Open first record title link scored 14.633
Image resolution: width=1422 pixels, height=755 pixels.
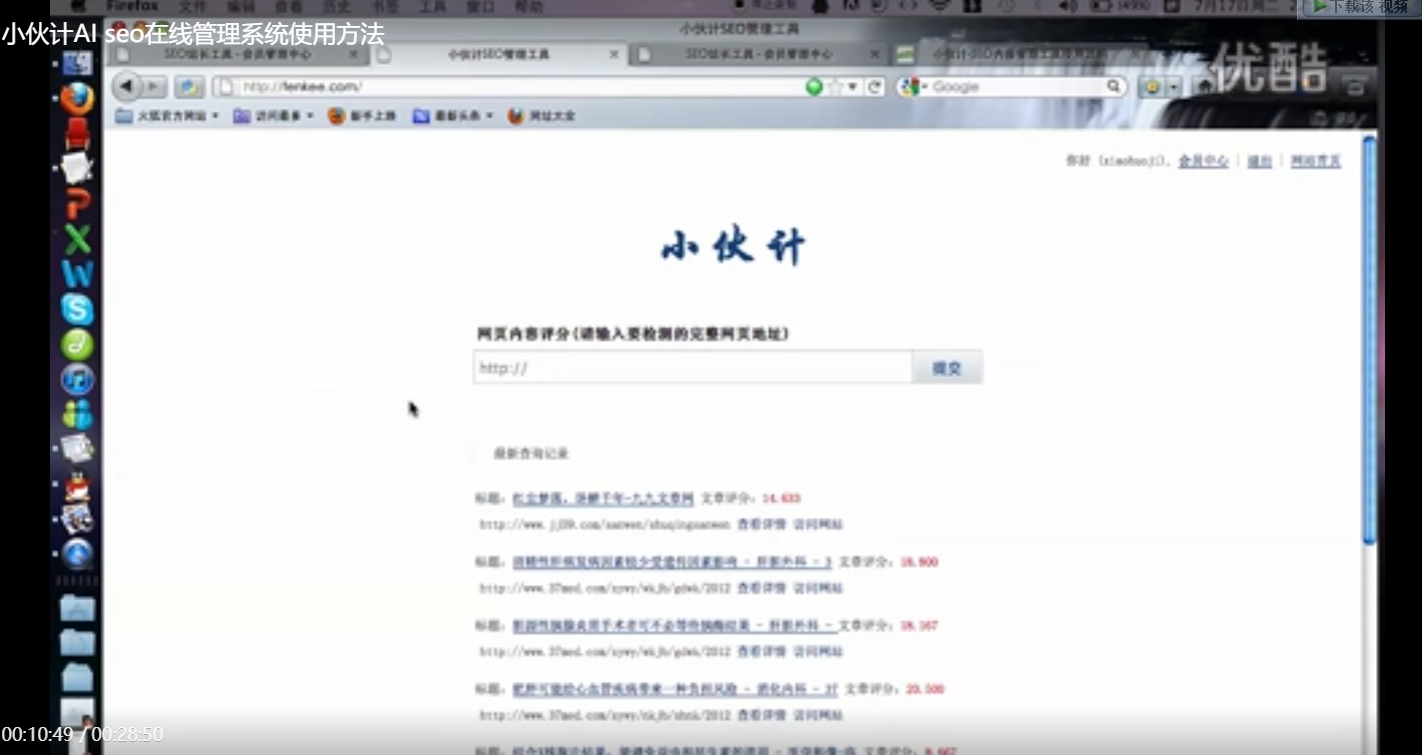pyautogui.click(x=603, y=498)
